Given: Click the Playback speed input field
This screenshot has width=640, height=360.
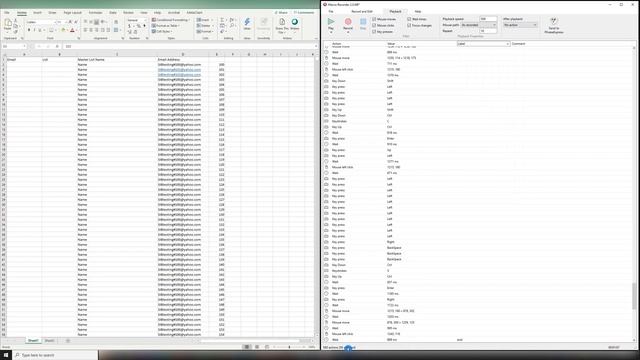Looking at the screenshot, I should point(488,19).
